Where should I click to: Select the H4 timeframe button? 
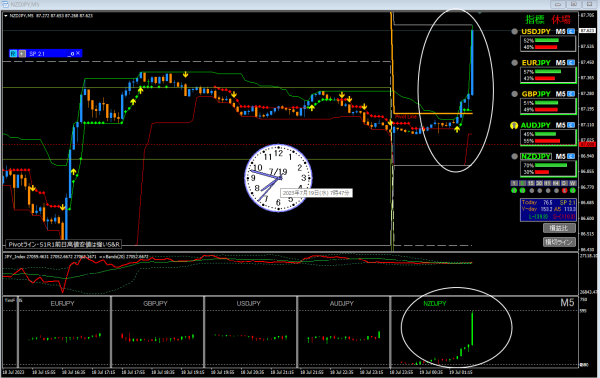[556, 183]
